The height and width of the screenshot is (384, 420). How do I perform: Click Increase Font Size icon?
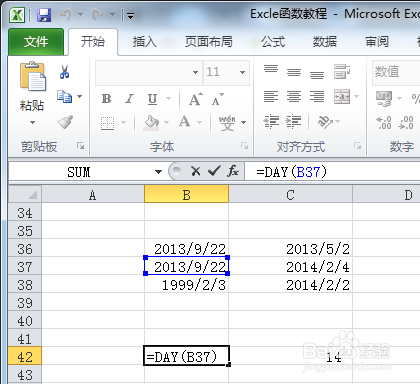(196, 99)
